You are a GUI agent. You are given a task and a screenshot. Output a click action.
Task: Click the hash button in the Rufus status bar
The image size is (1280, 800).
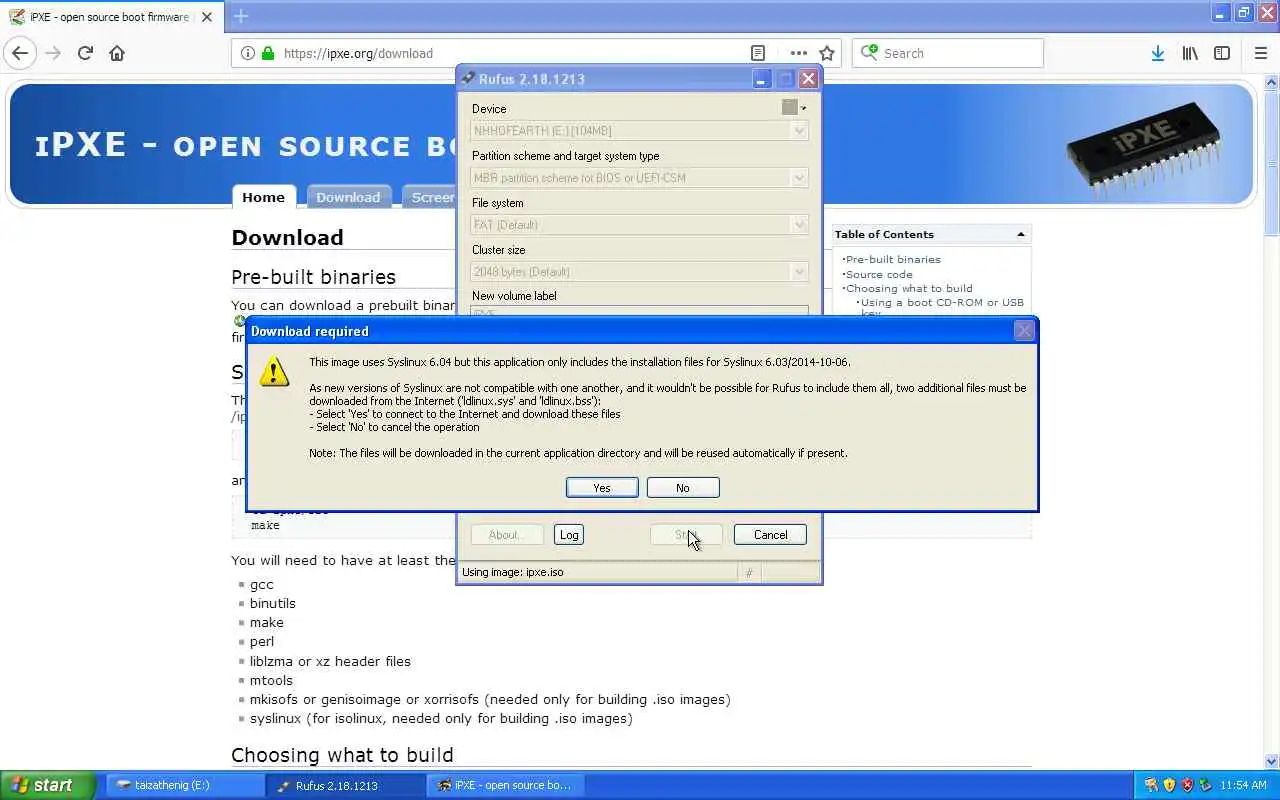tap(749, 572)
